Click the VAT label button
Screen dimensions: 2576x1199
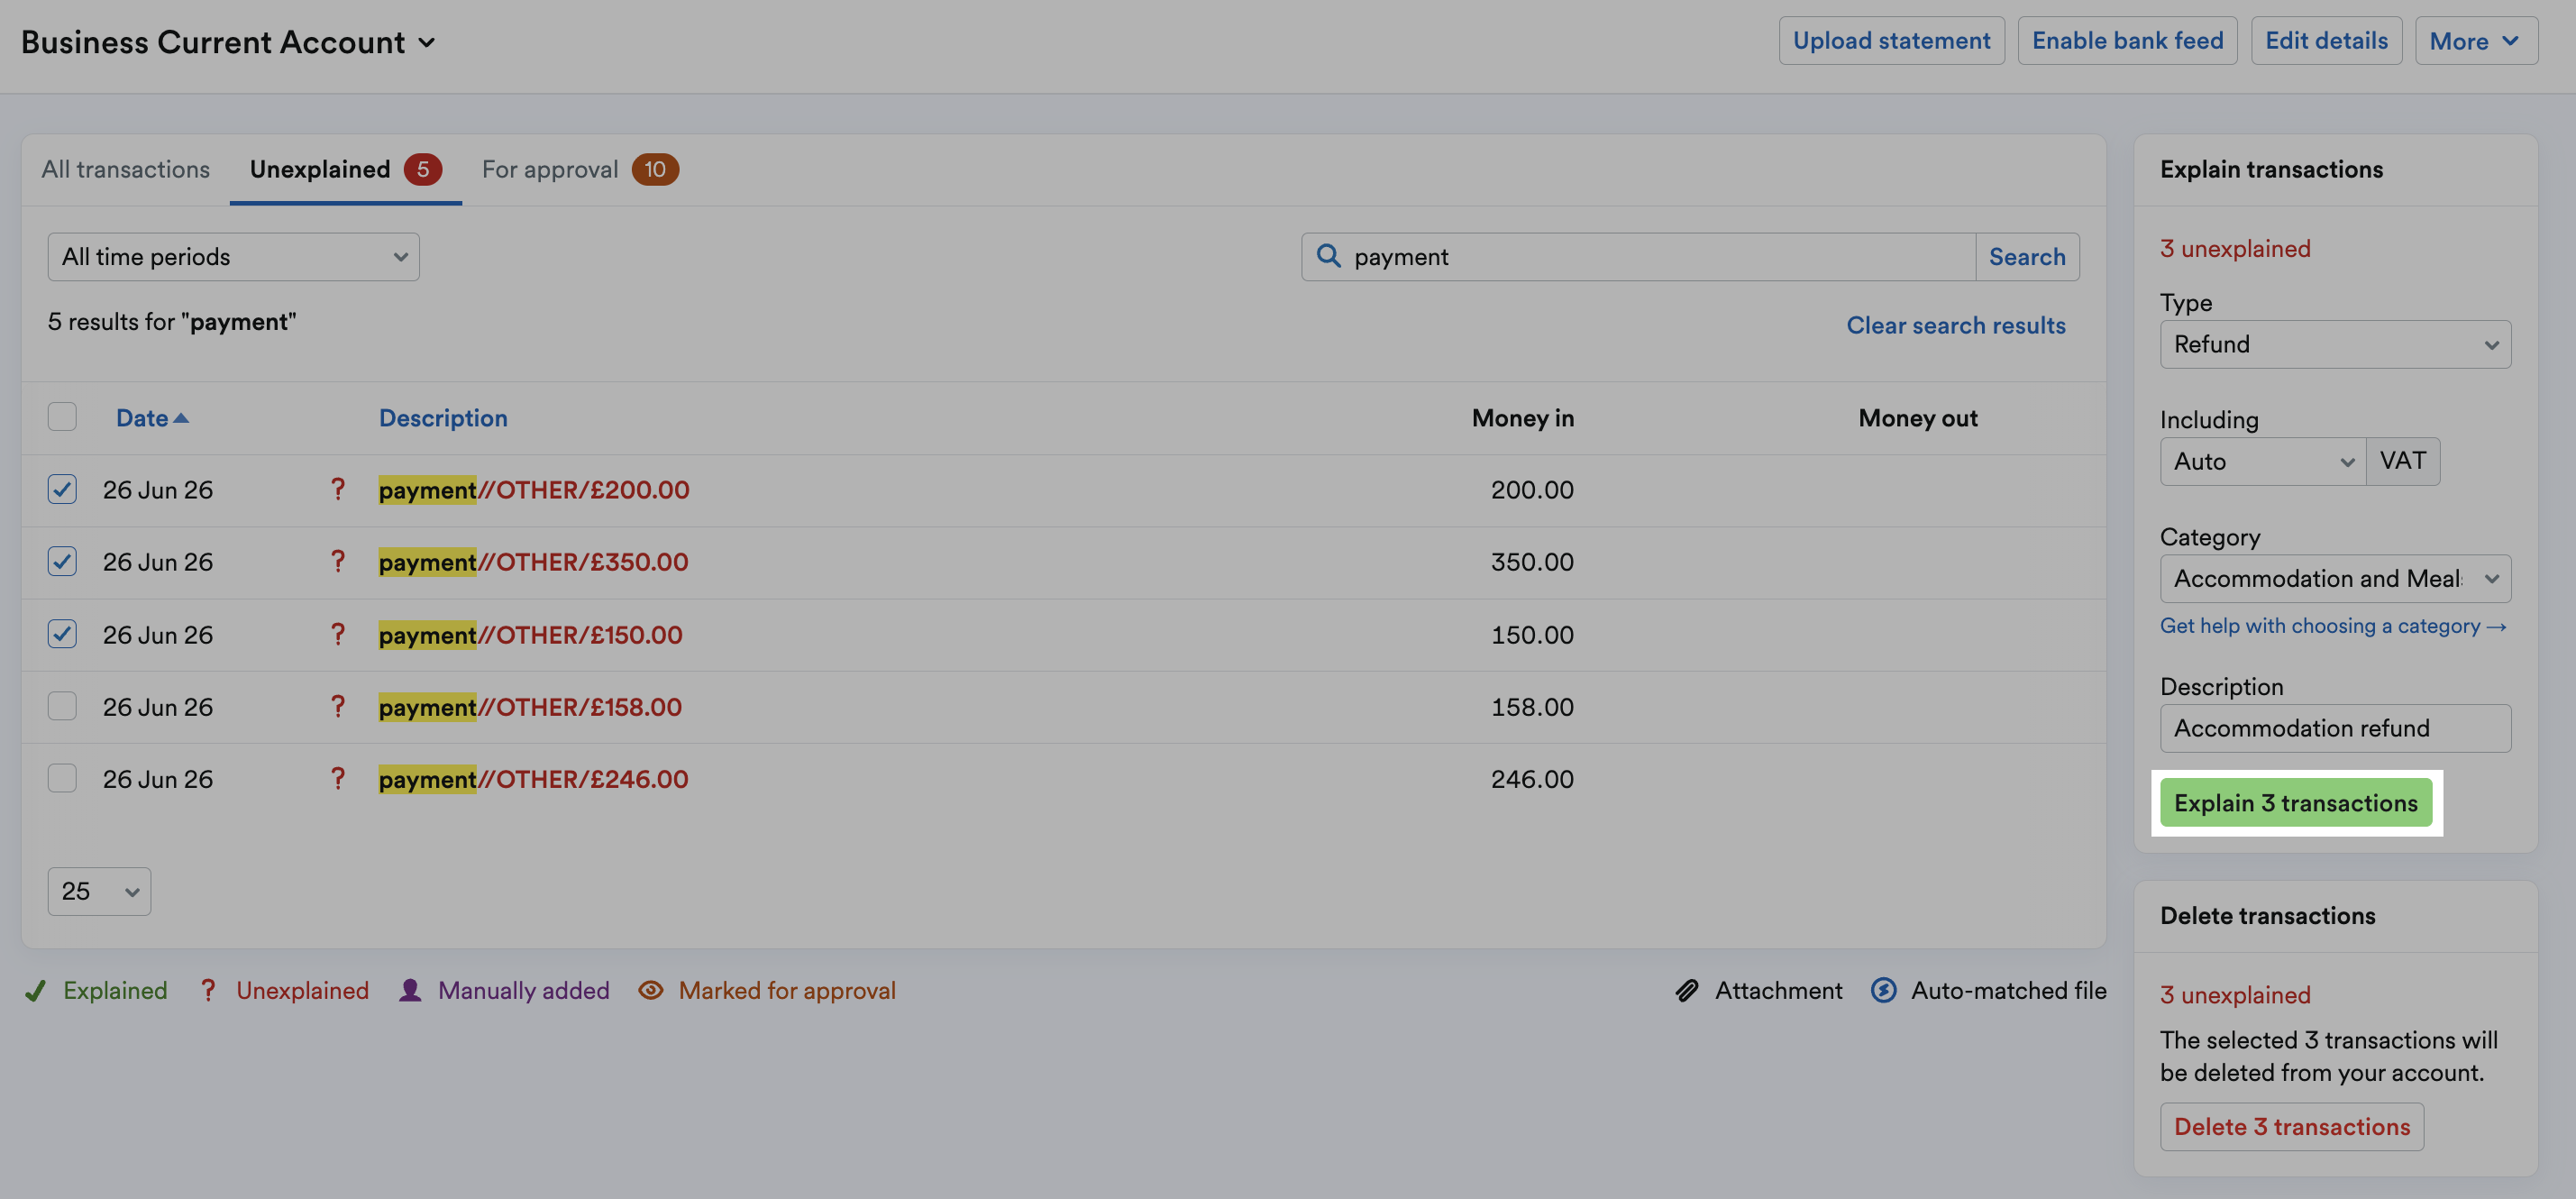(2402, 461)
